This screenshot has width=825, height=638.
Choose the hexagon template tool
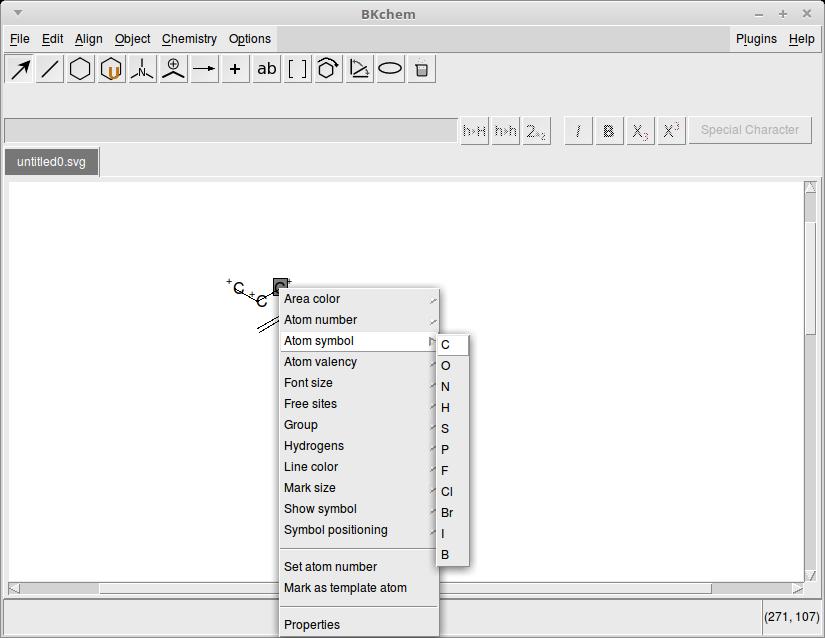click(x=81, y=69)
